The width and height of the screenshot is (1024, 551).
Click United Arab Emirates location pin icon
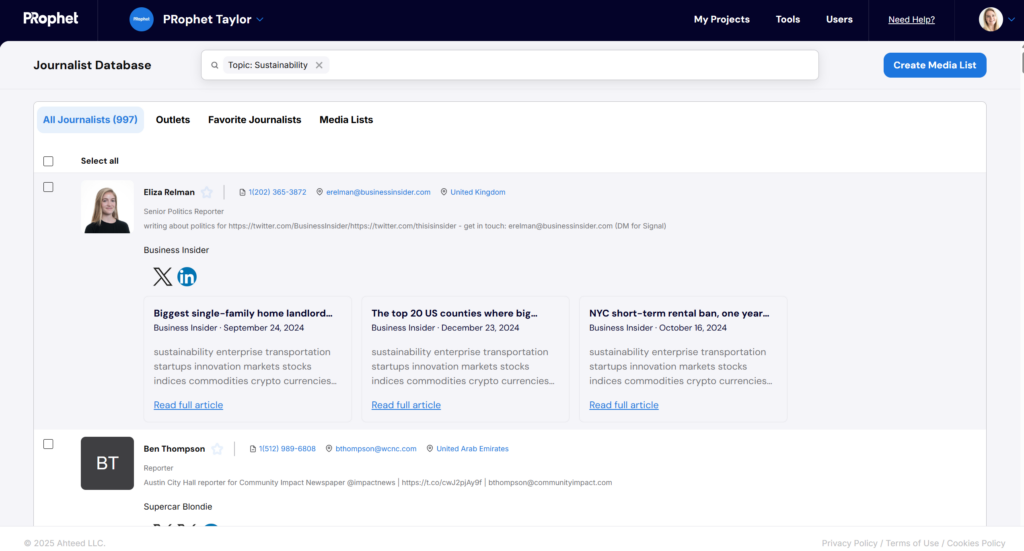tap(430, 449)
